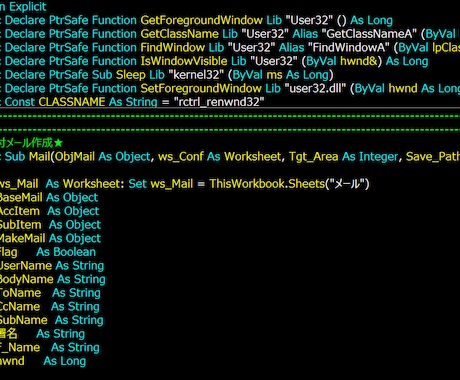460x380 pixels.
Task: Click the green メール作成★ comment
Action: click(x=31, y=143)
